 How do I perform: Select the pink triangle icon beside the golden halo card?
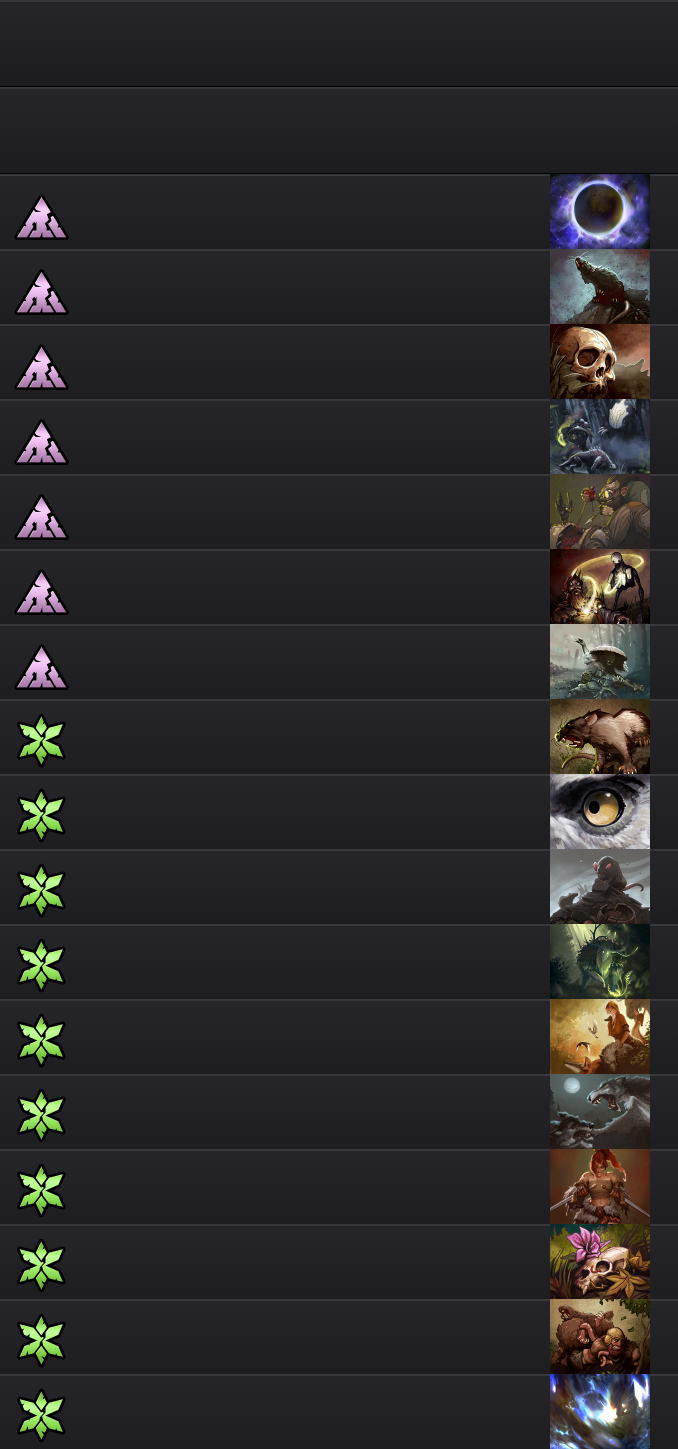point(41,592)
